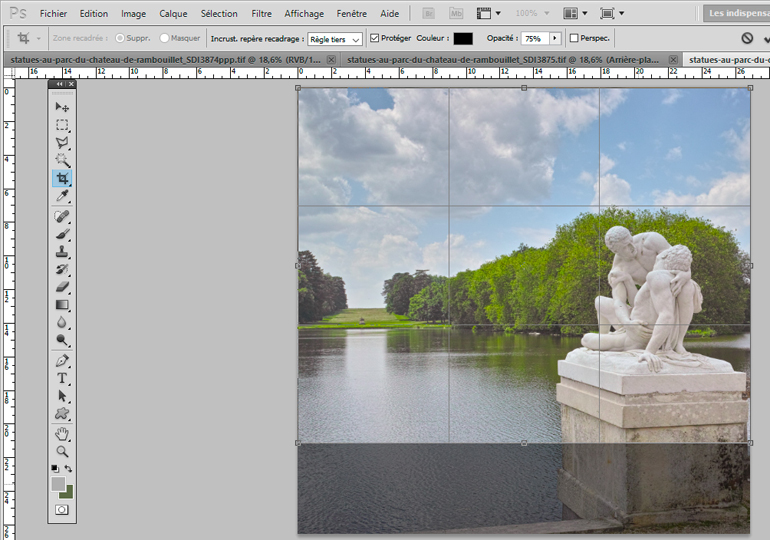Select the Crop tool in toolbox
Screen dimensions: 770x540
tap(62, 178)
